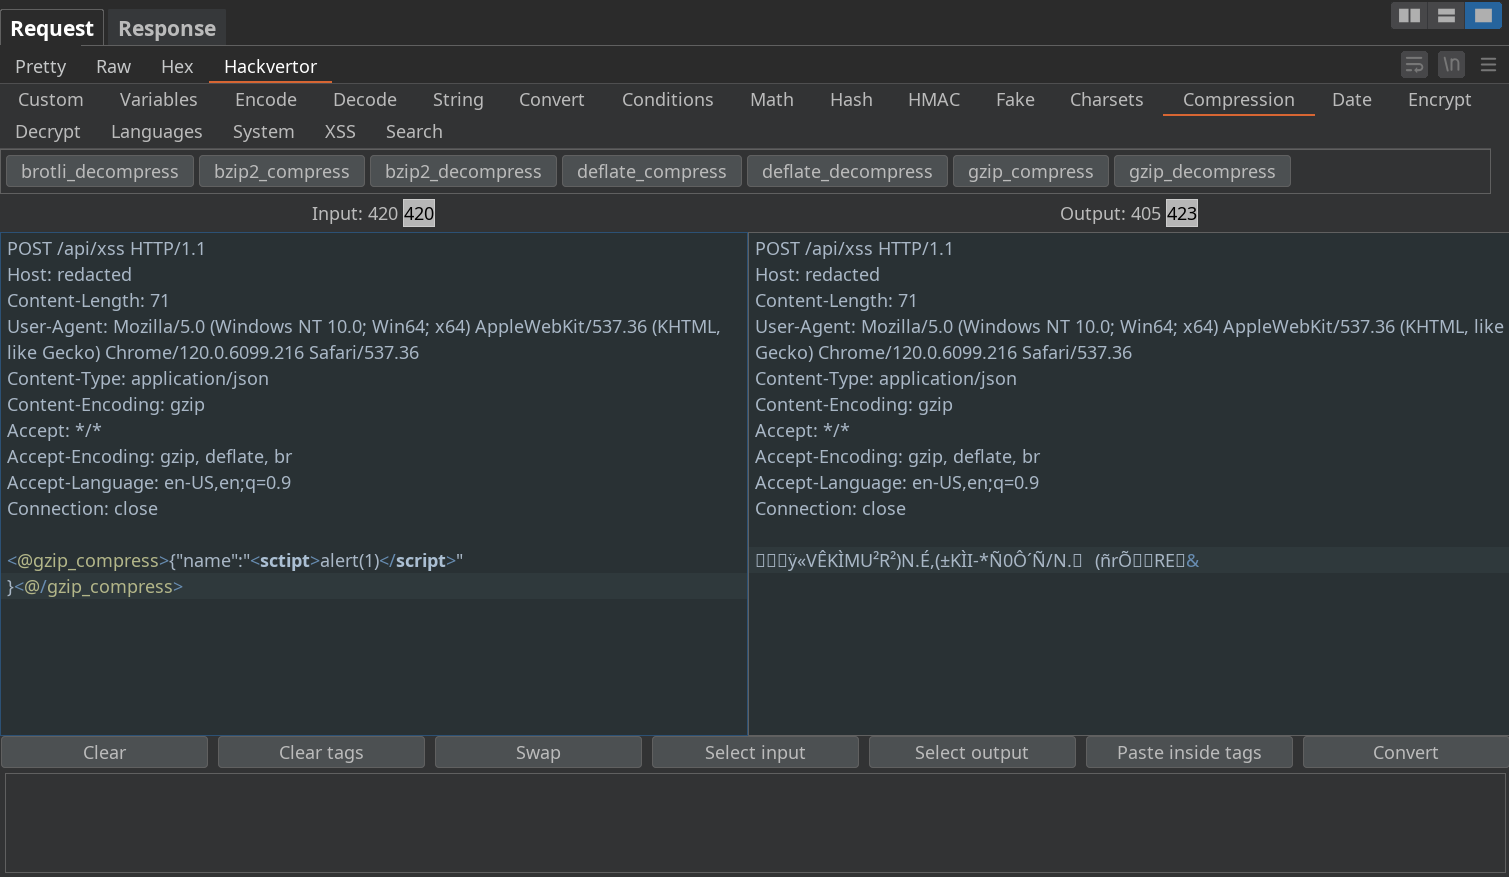1509x877 pixels.
Task: Open the Hash tag category
Action: tap(851, 100)
